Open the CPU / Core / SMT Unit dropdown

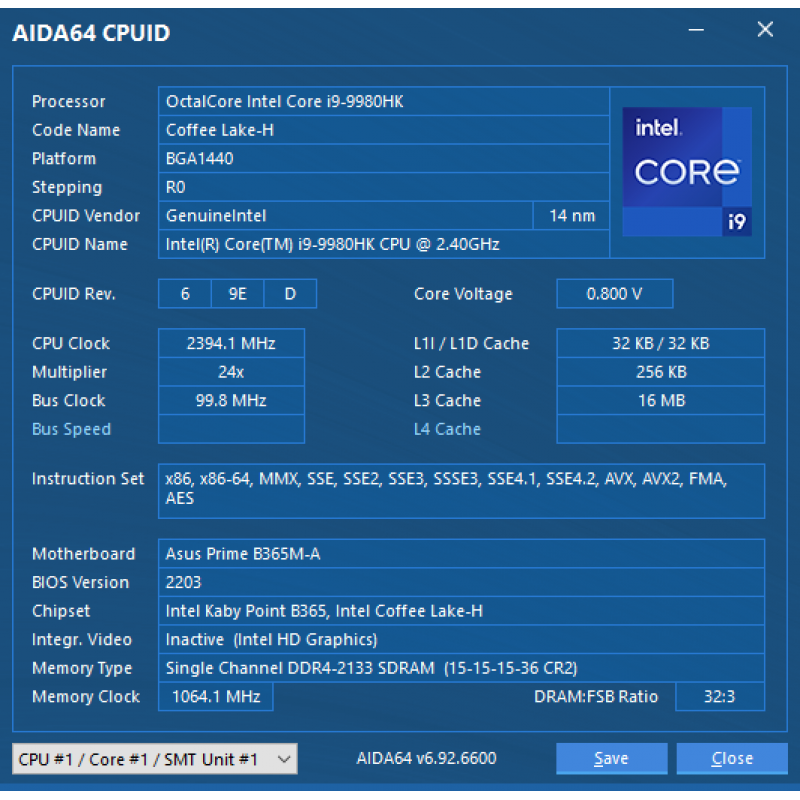click(x=155, y=759)
